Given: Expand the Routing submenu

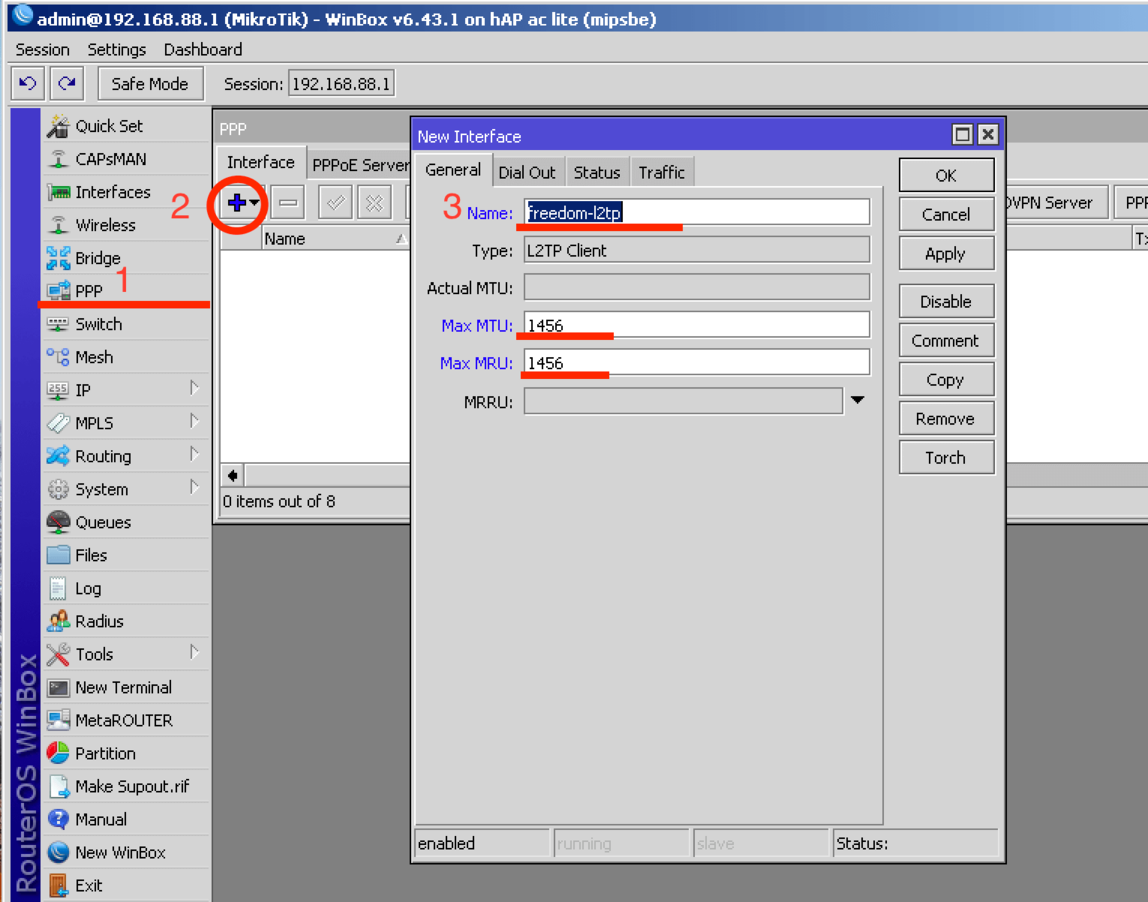Looking at the screenshot, I should [194, 455].
